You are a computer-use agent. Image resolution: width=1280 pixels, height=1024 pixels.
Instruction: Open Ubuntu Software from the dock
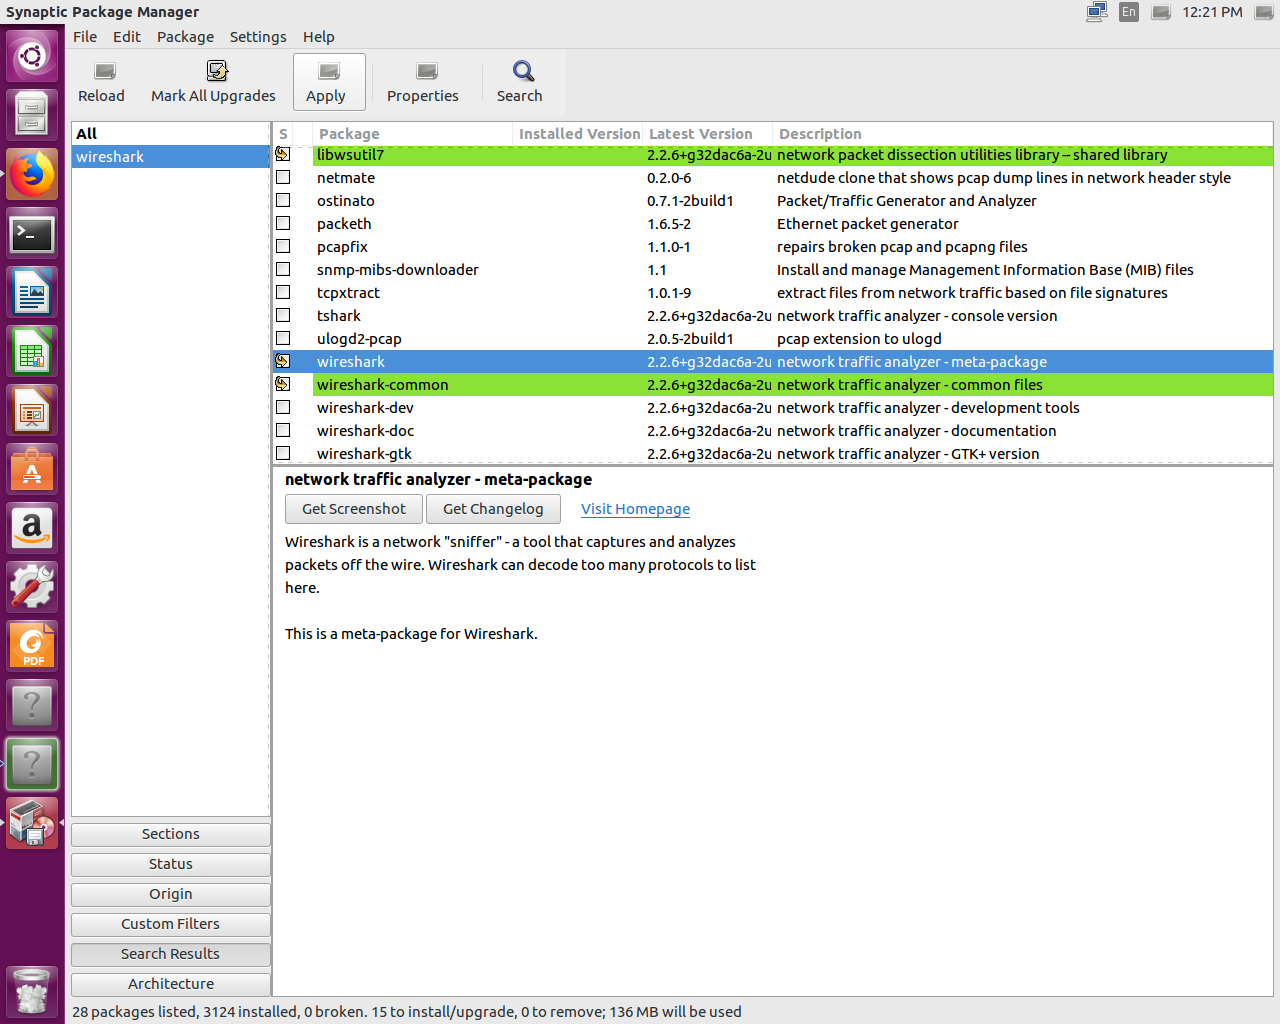coord(32,470)
